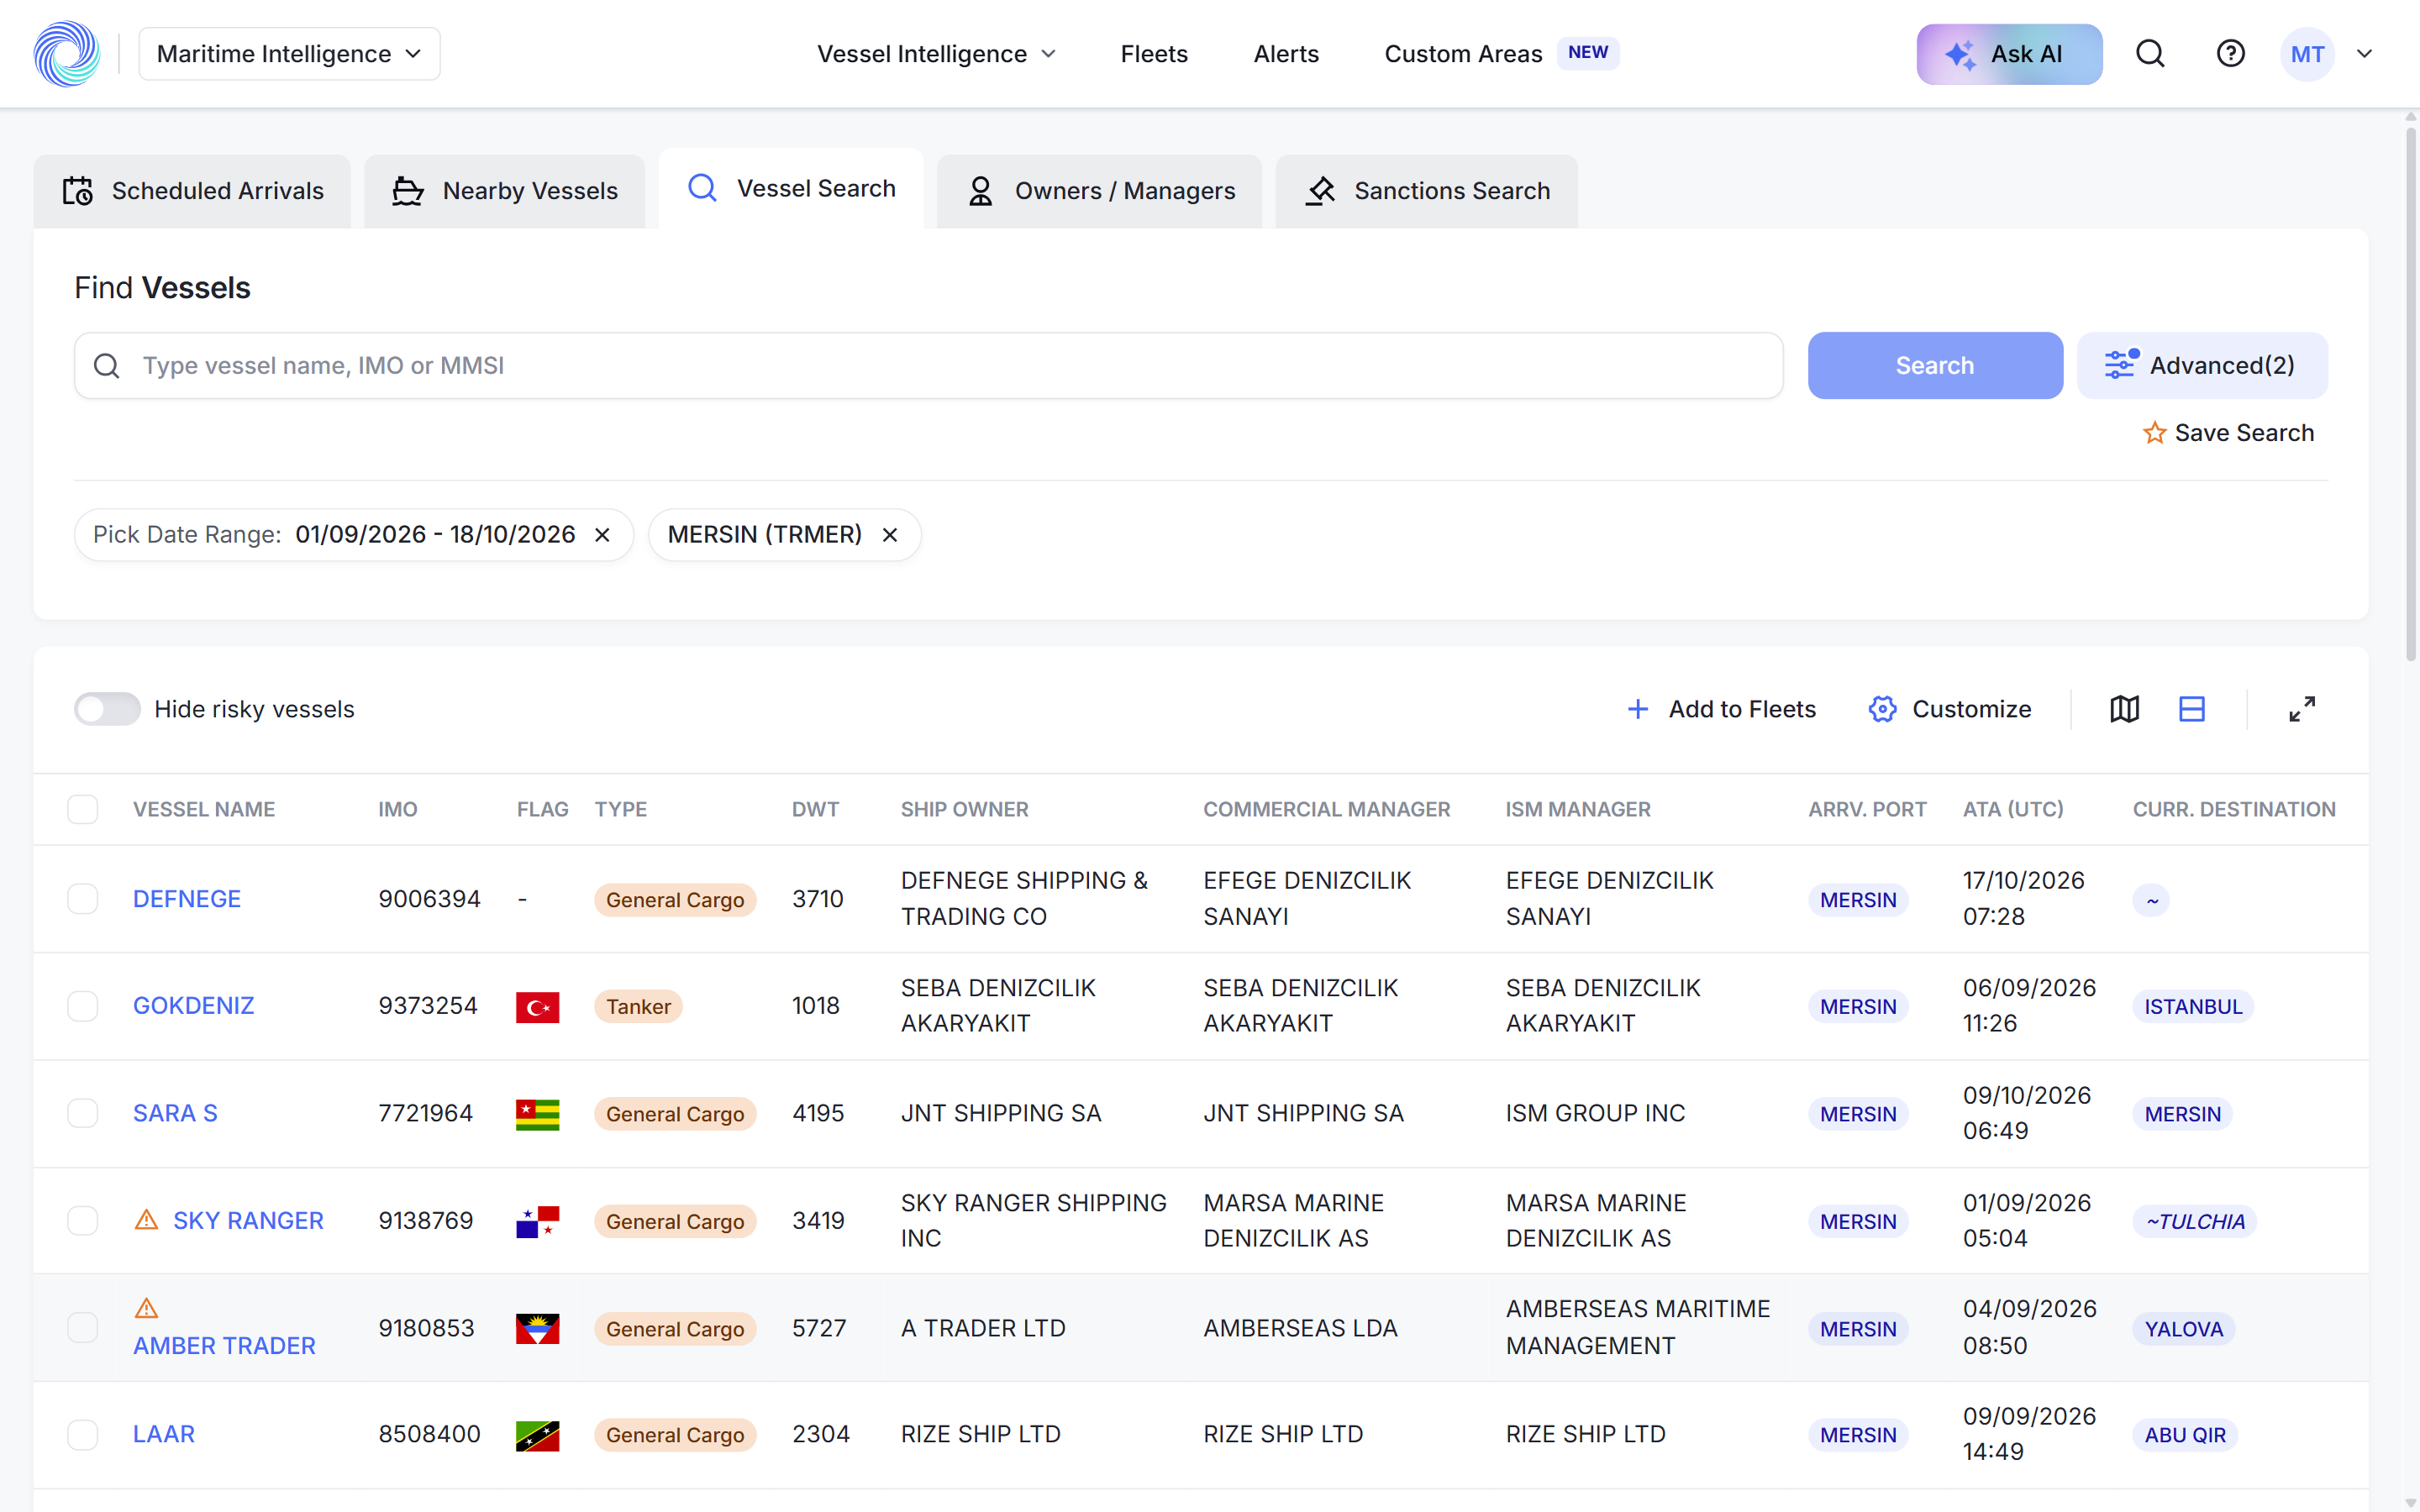Select the SARA S row checkbox
The width and height of the screenshot is (2420, 1512).
pos(83,1113)
